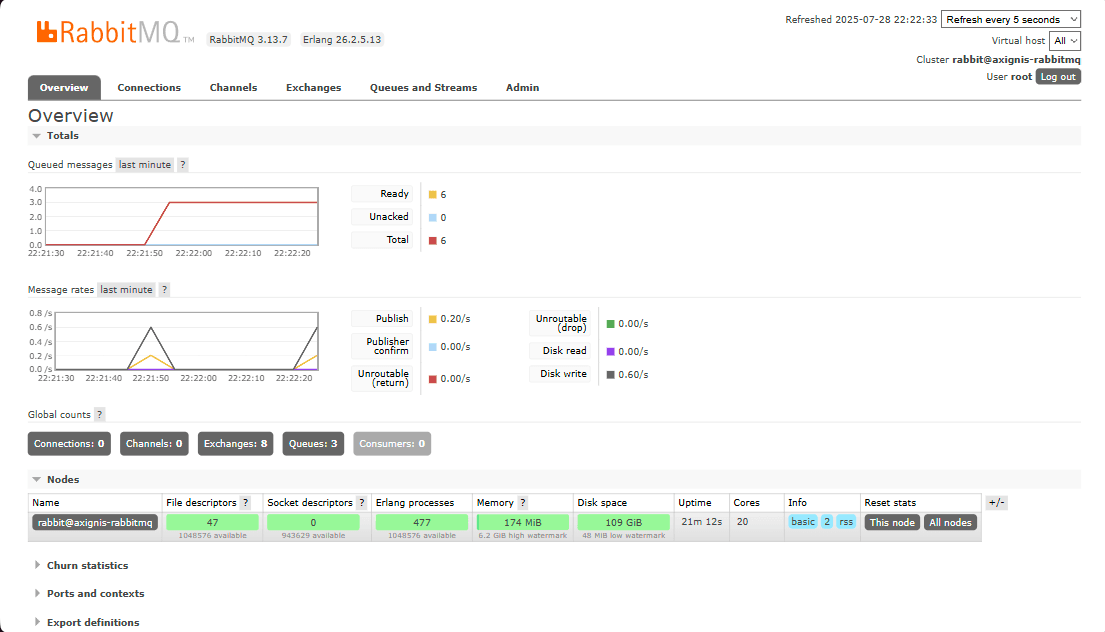Click the rss info tag
The image size is (1105, 632).
coord(846,522)
